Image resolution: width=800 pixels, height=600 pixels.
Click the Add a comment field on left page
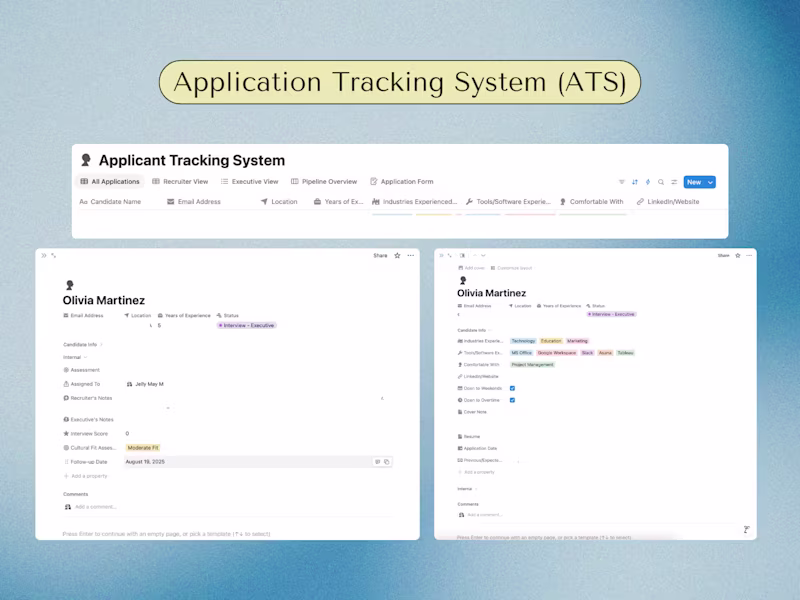pyautogui.click(x=96, y=507)
